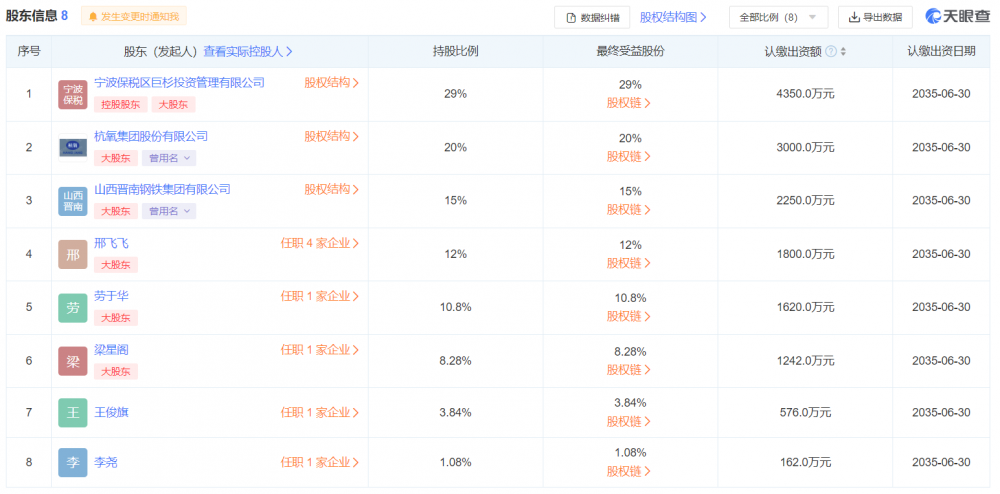
Task: Click the help icon beside 认缴出资额
Action: [x=831, y=52]
